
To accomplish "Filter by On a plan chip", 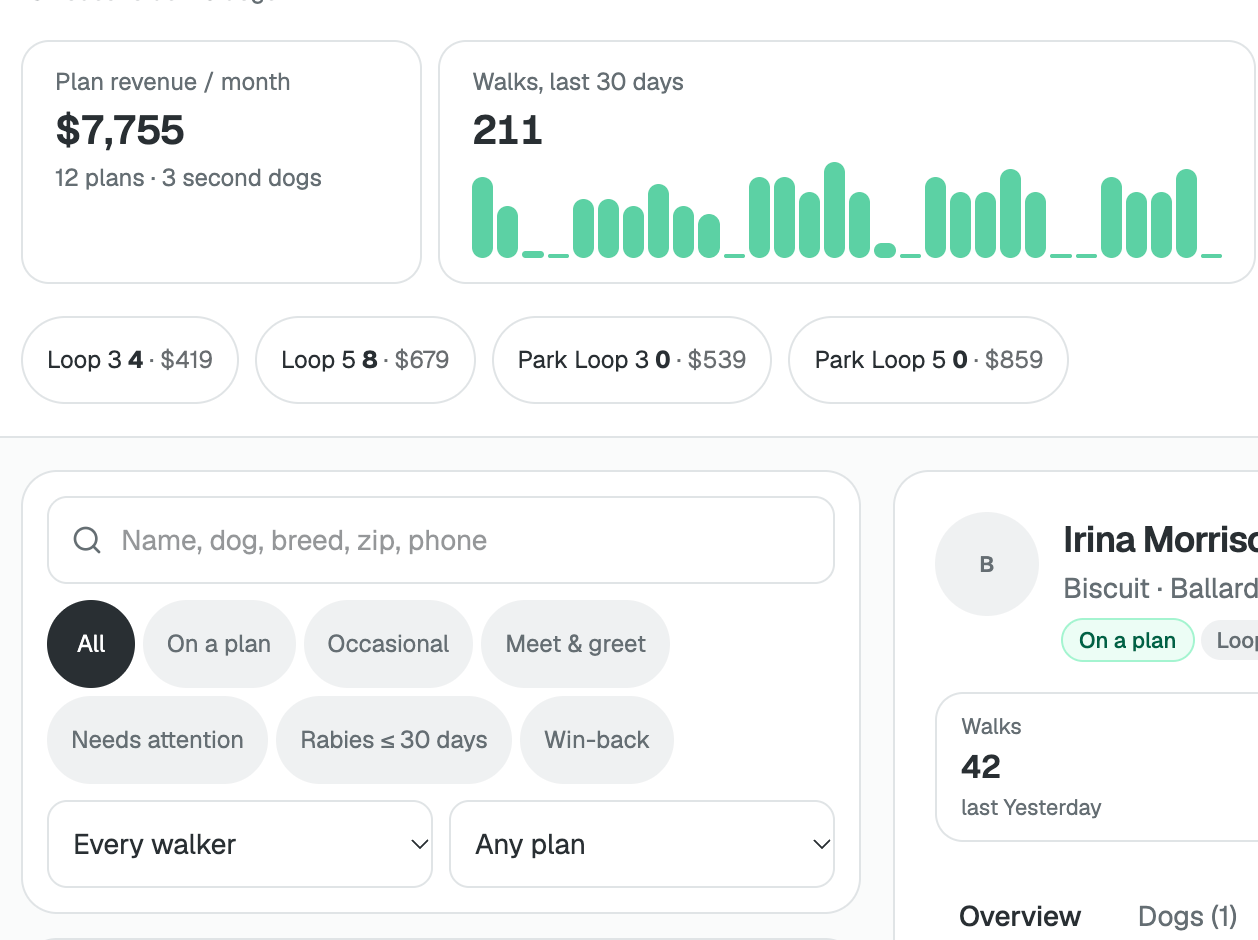I will [x=219, y=644].
